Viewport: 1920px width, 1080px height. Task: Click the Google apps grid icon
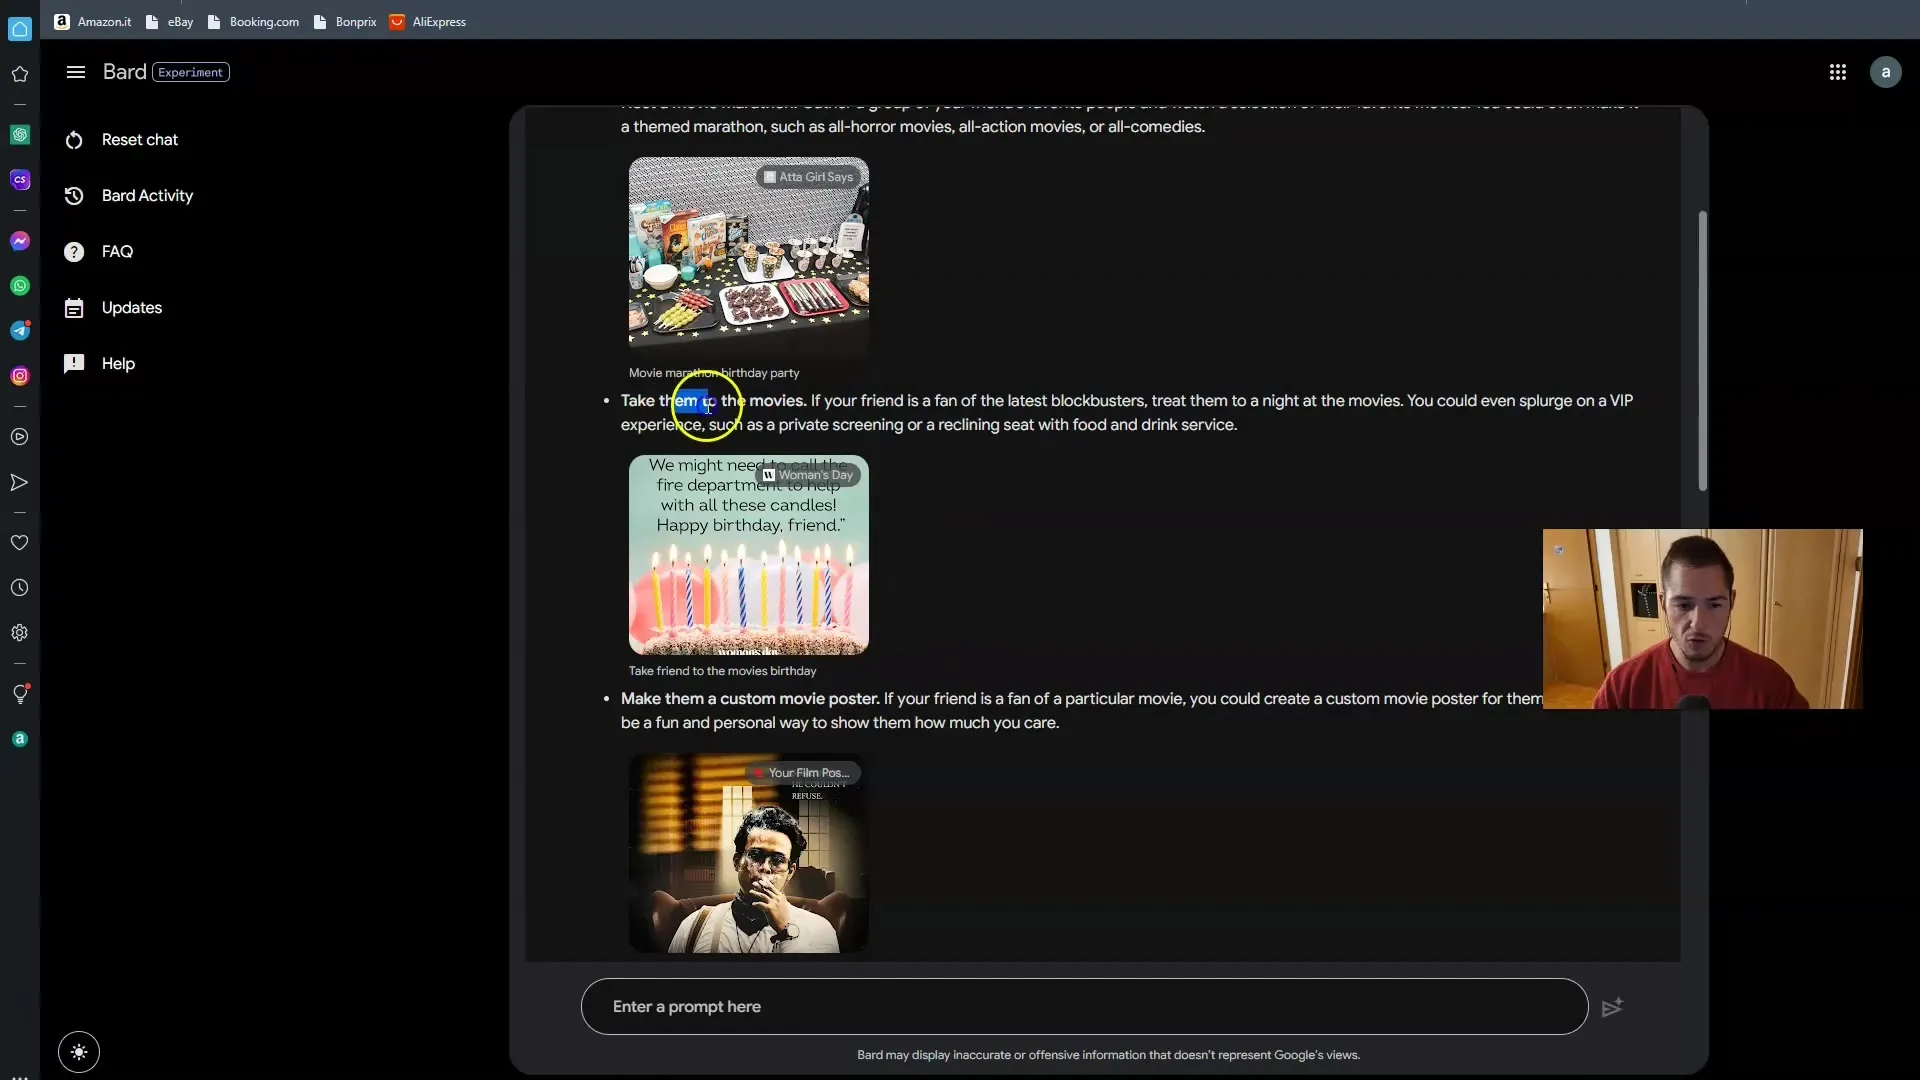pos(1838,71)
